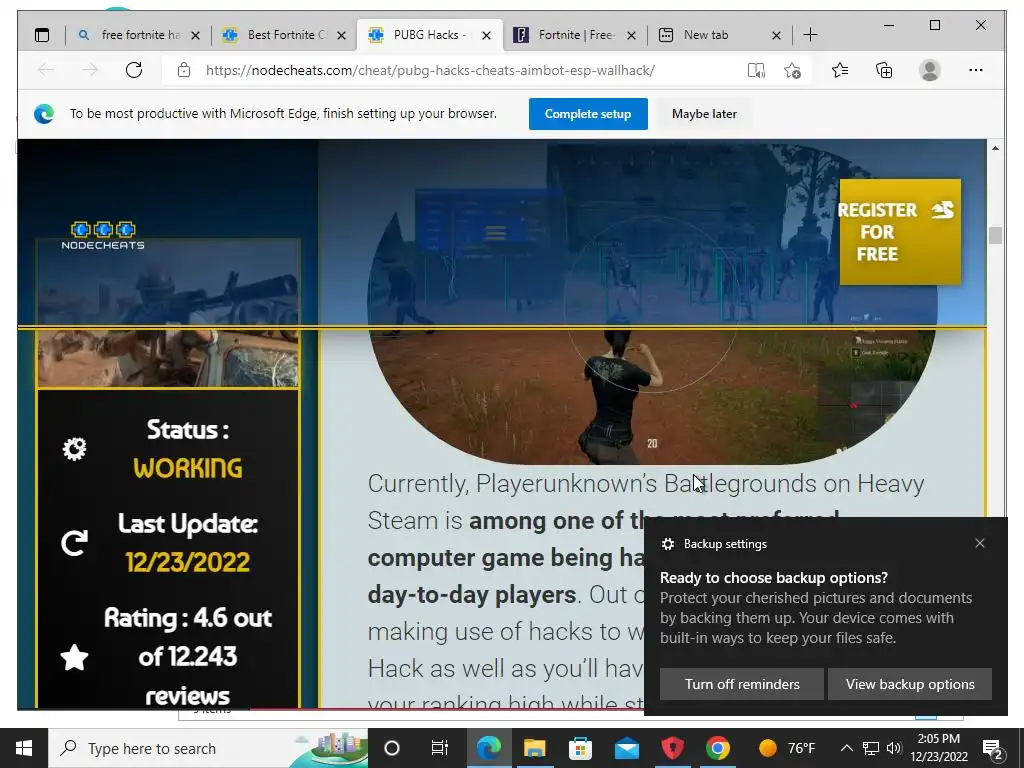The width and height of the screenshot is (1024, 768).
Task: Open Google Chrome from taskbar
Action: click(718, 748)
